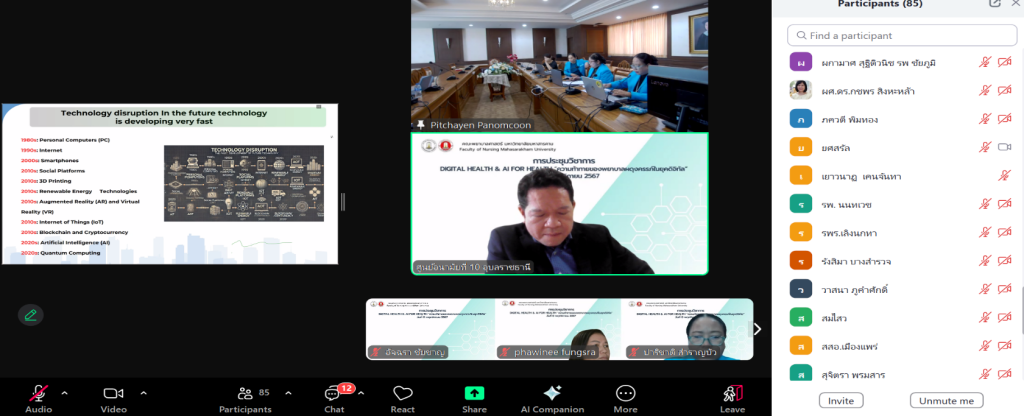Open the More options menu

click(x=626, y=398)
